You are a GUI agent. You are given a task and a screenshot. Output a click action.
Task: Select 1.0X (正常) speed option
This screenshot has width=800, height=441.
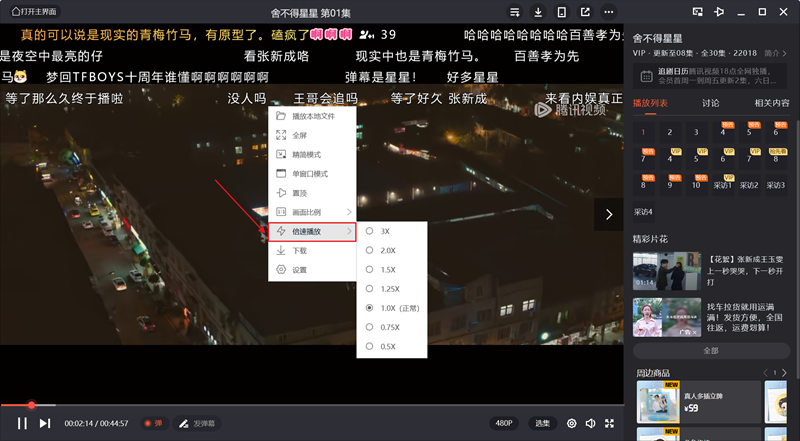pyautogui.click(x=391, y=308)
